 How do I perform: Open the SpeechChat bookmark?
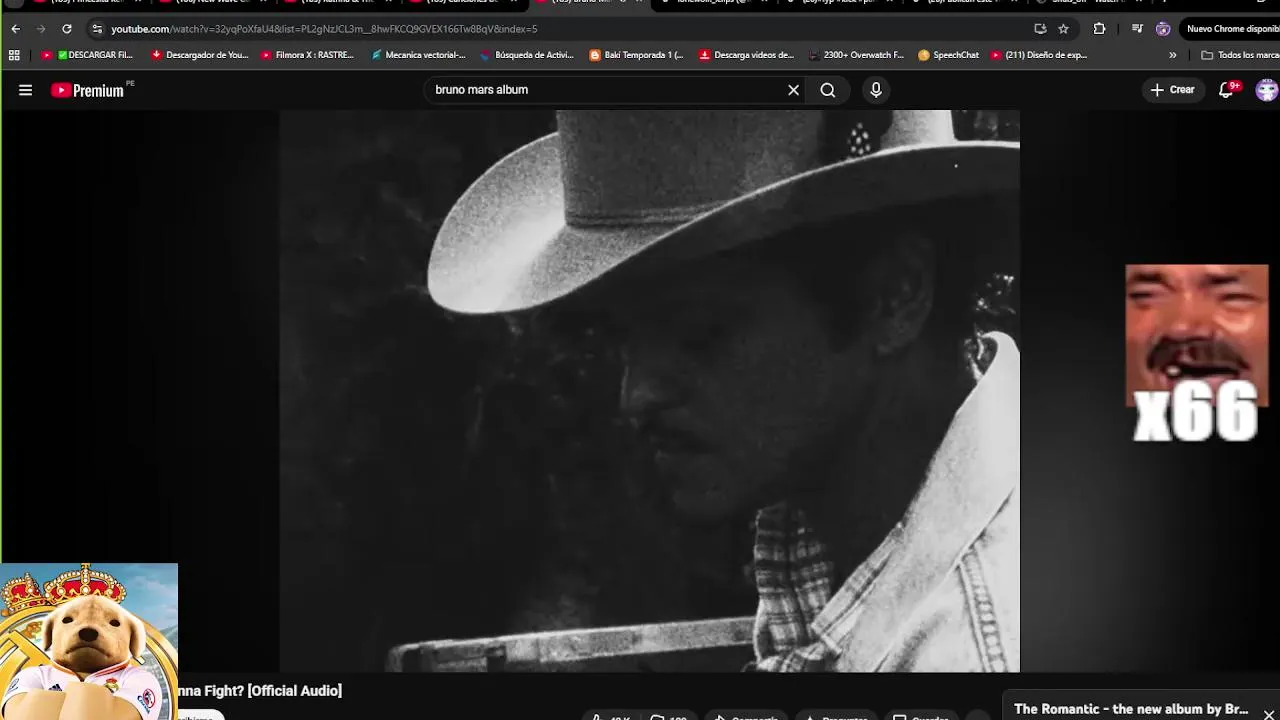pyautogui.click(x=948, y=55)
